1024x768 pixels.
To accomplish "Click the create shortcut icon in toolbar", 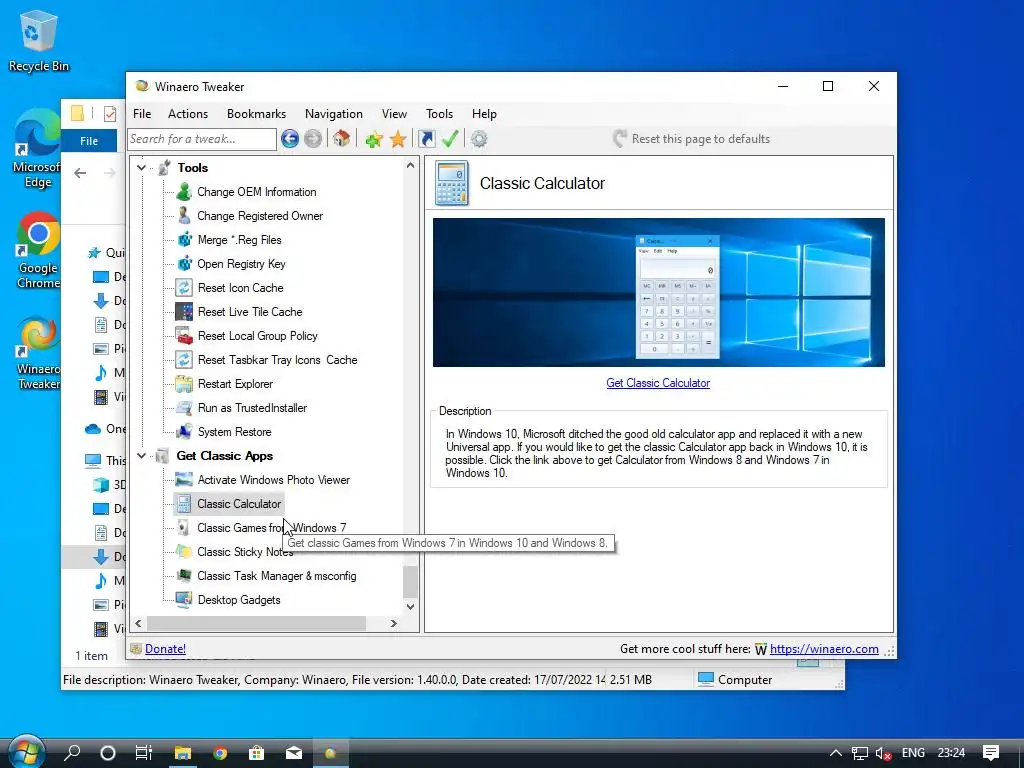I will [x=426, y=138].
